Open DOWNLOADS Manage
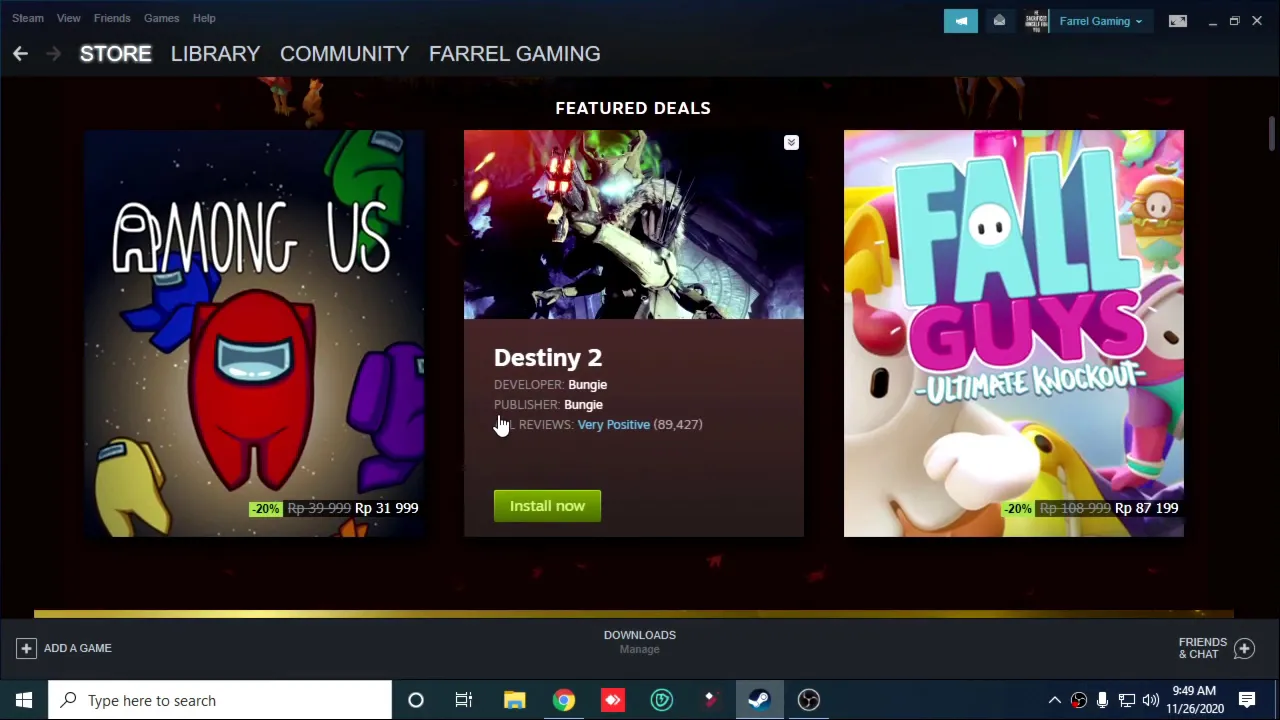This screenshot has width=1280, height=720. pos(640,642)
